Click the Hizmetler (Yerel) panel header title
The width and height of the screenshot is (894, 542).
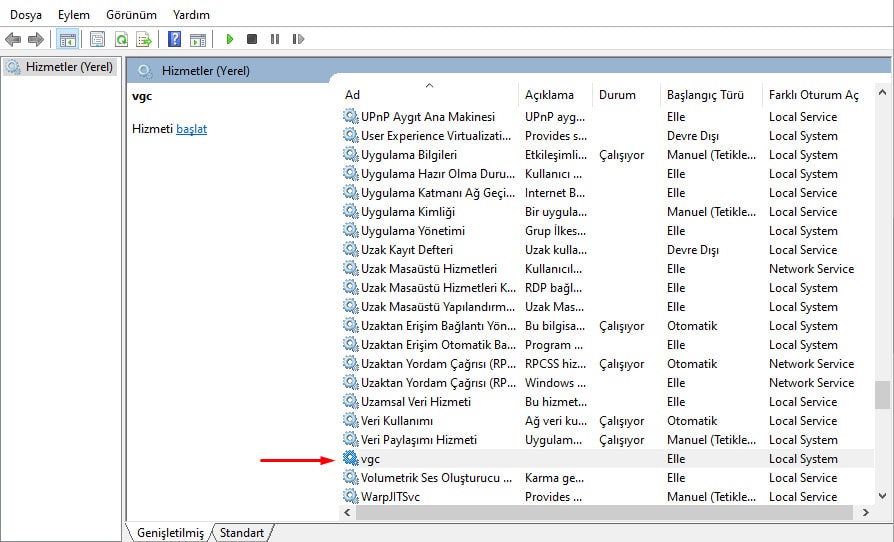(x=206, y=71)
